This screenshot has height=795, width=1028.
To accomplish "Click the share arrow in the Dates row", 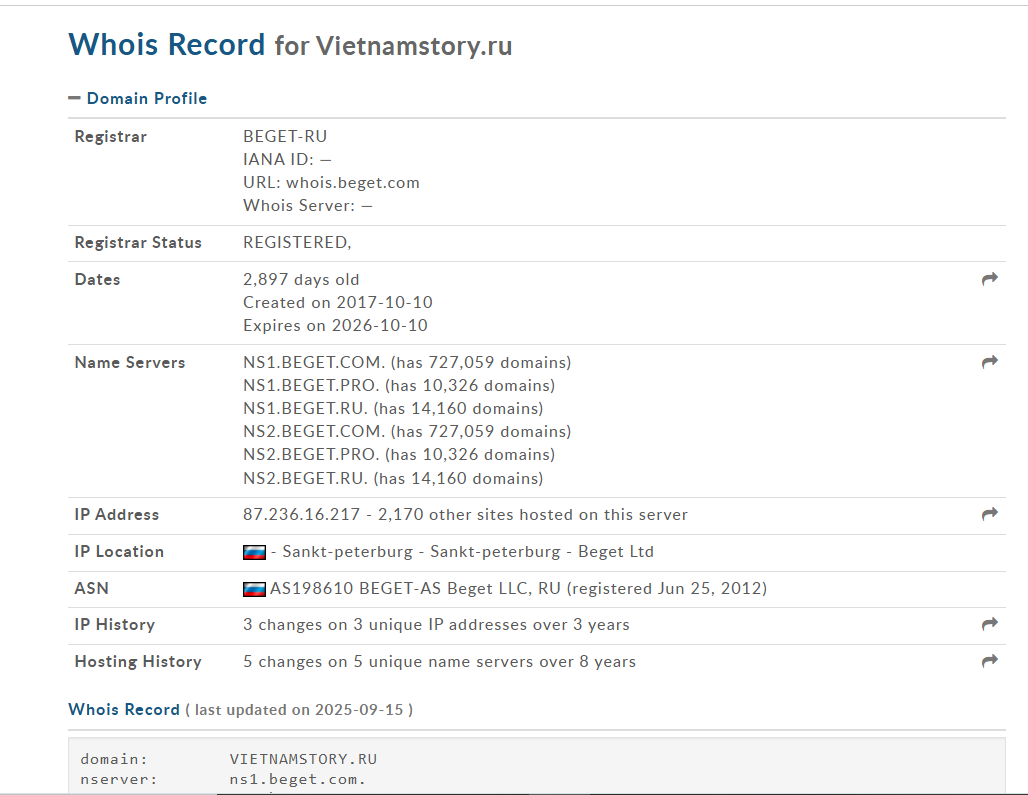I will (x=989, y=279).
